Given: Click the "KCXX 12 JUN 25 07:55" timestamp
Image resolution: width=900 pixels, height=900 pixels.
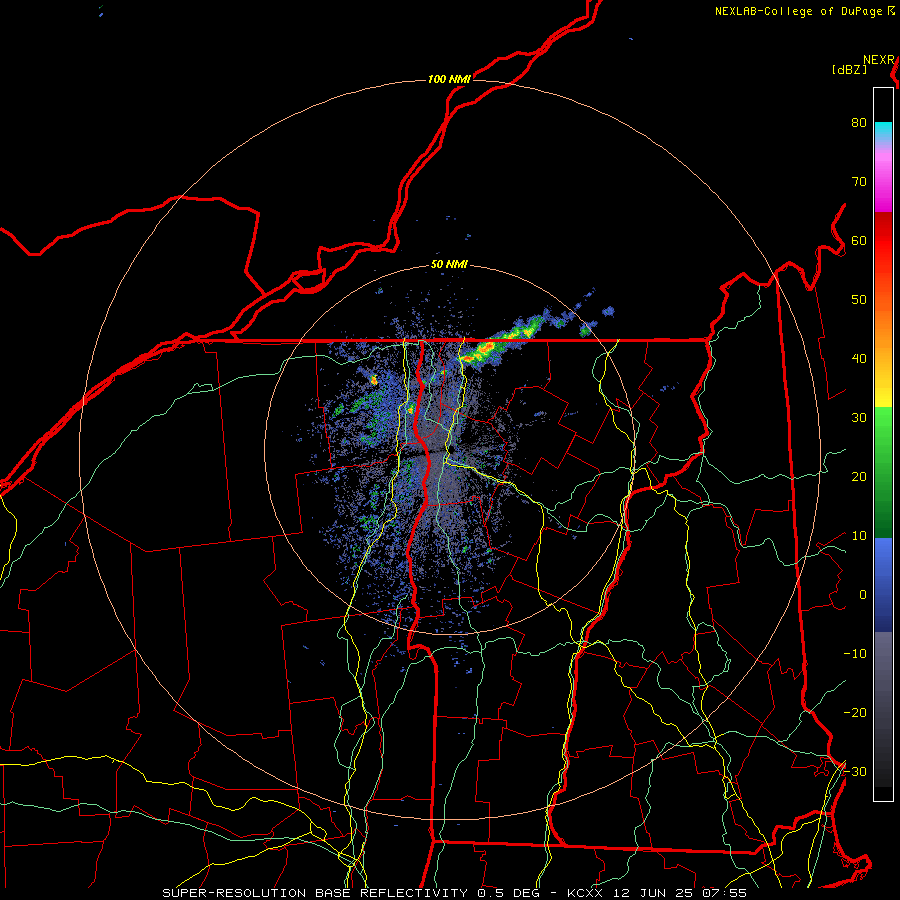Looking at the screenshot, I should click(657, 893).
